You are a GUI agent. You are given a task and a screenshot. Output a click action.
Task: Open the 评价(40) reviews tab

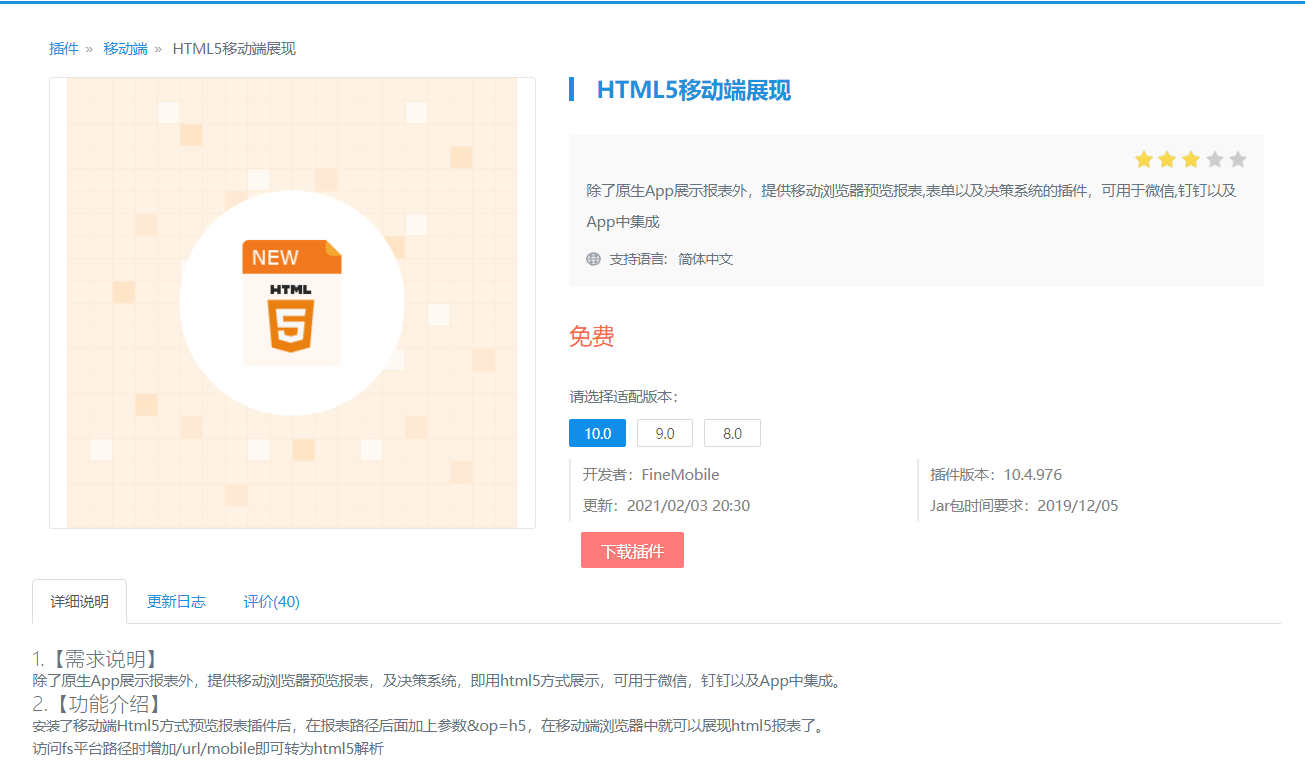[271, 601]
